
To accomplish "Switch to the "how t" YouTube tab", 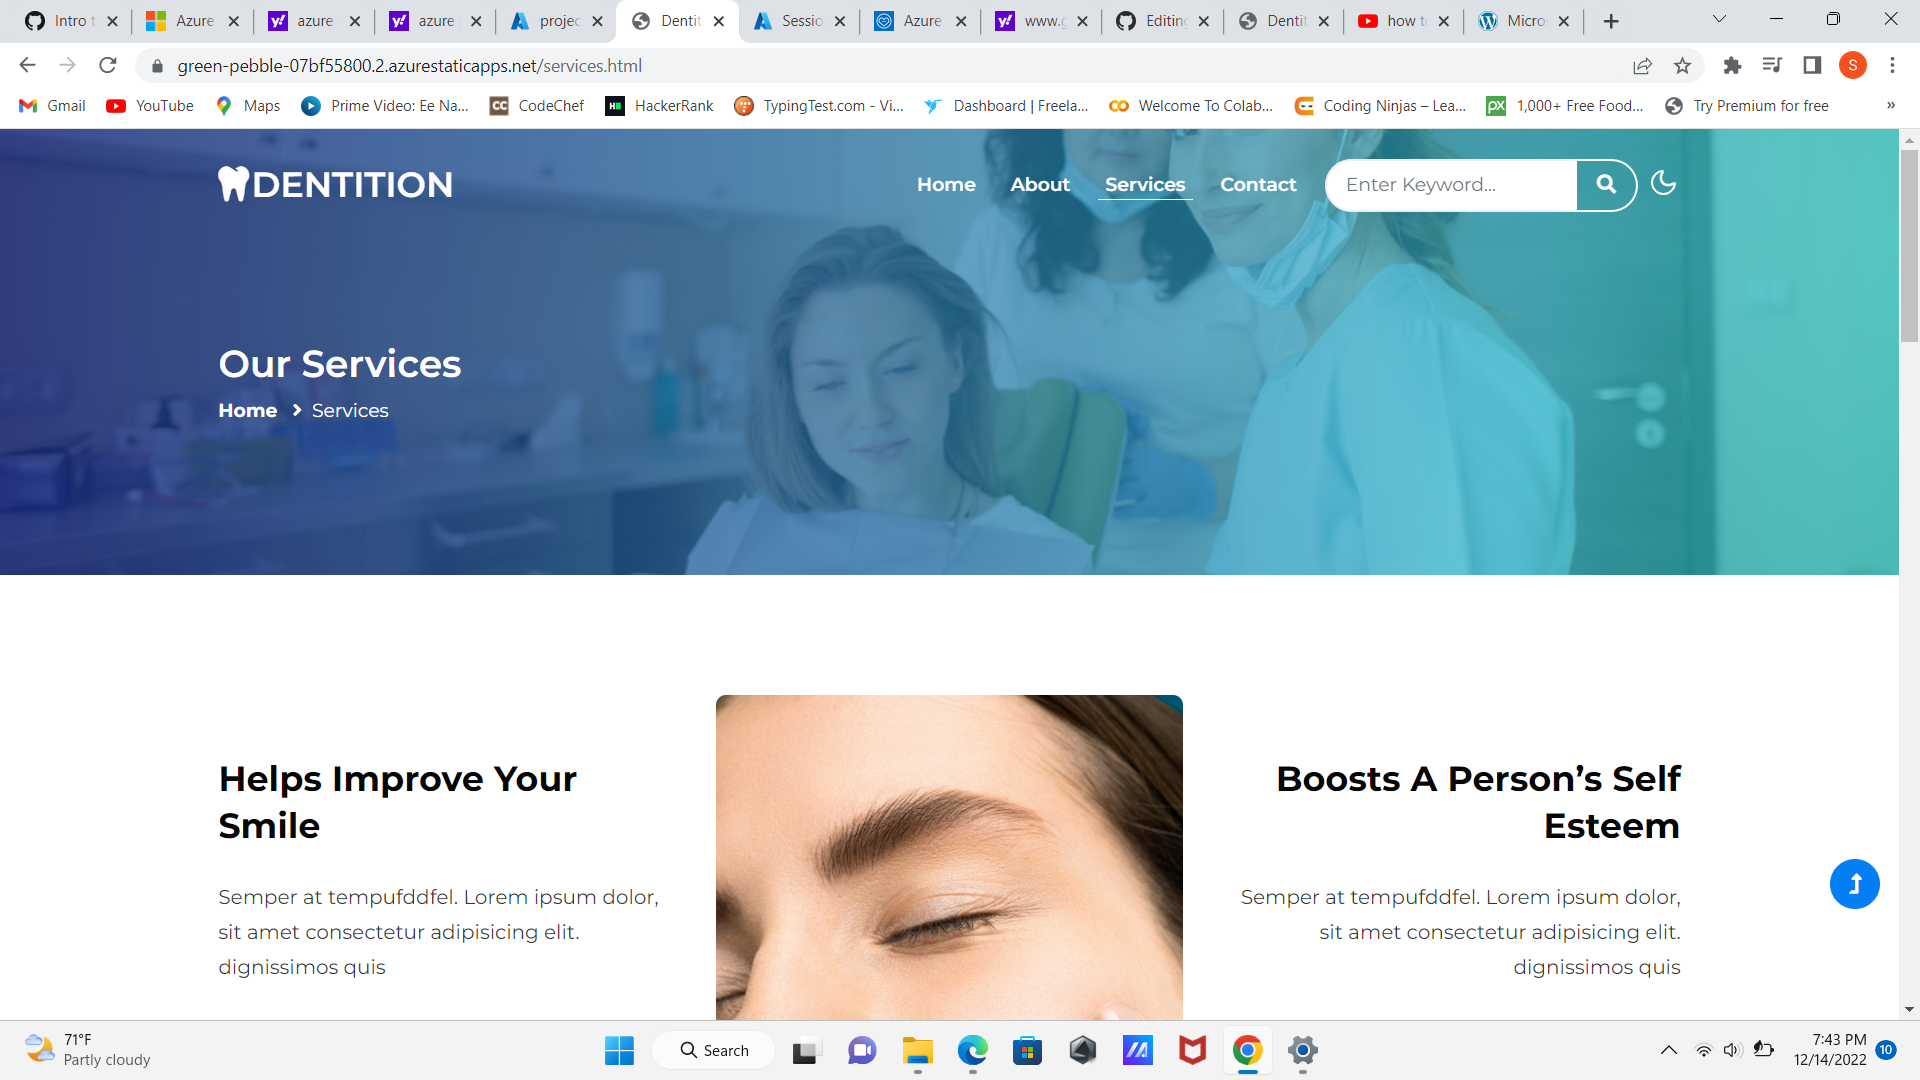I will tap(1400, 21).
